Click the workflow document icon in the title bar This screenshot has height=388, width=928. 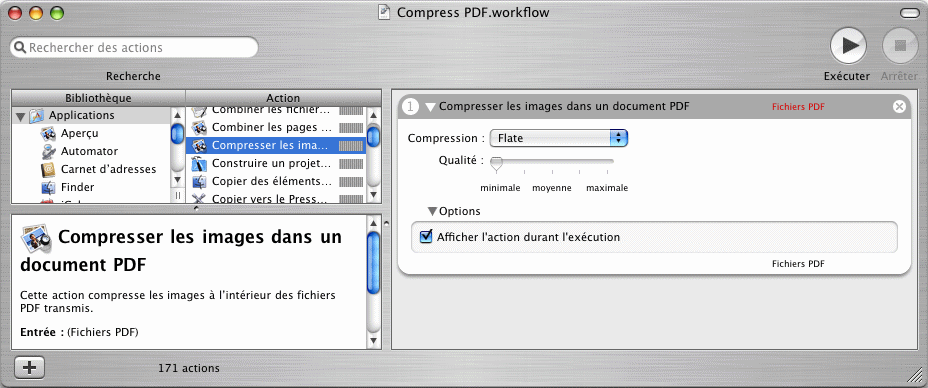[384, 12]
